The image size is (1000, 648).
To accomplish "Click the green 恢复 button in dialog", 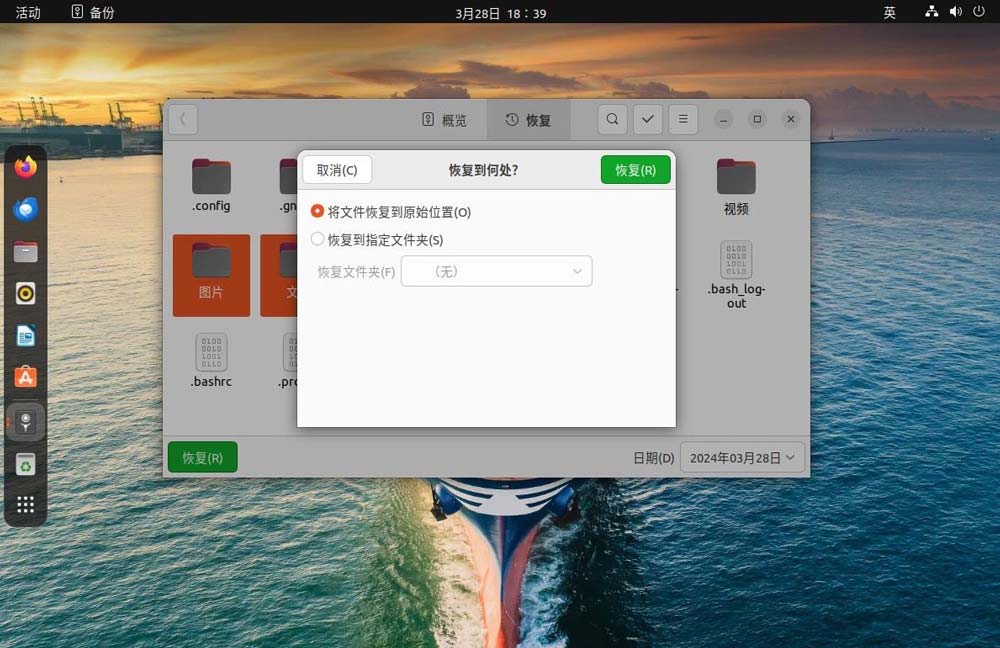I will pos(635,170).
